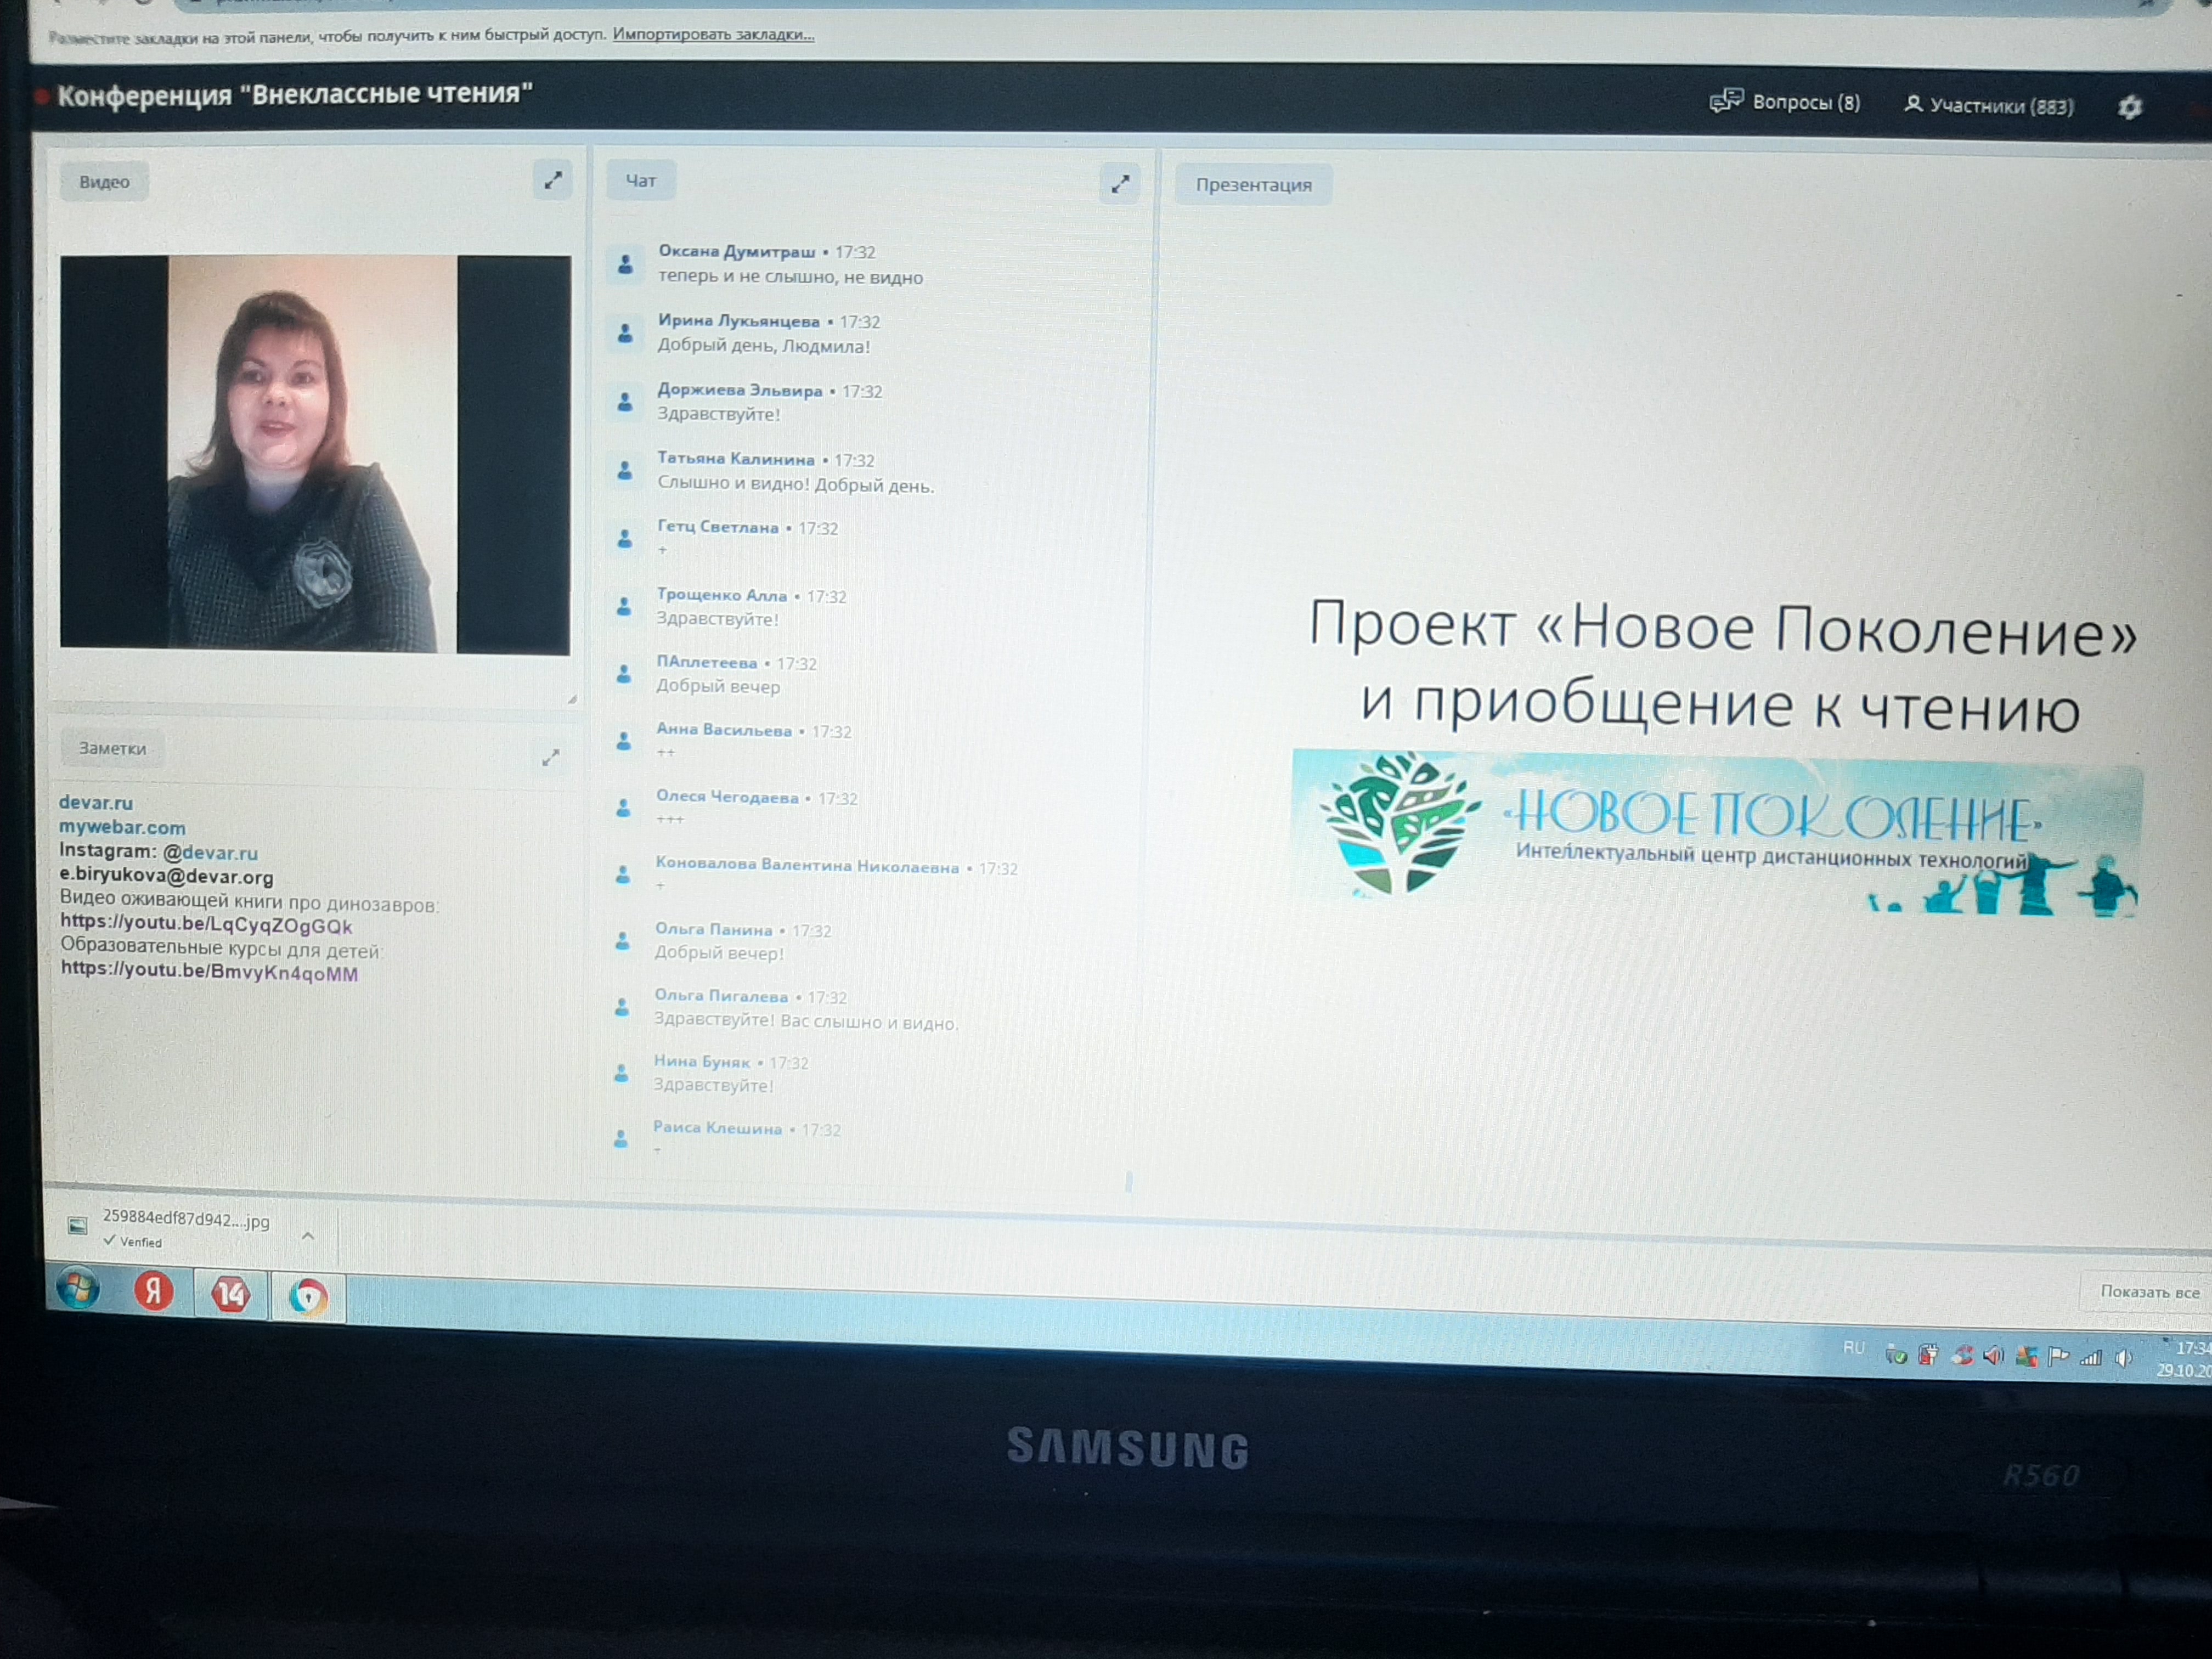The image size is (2212, 1659).
Task: Click the volume speaker tray icon
Action: 2123,1357
